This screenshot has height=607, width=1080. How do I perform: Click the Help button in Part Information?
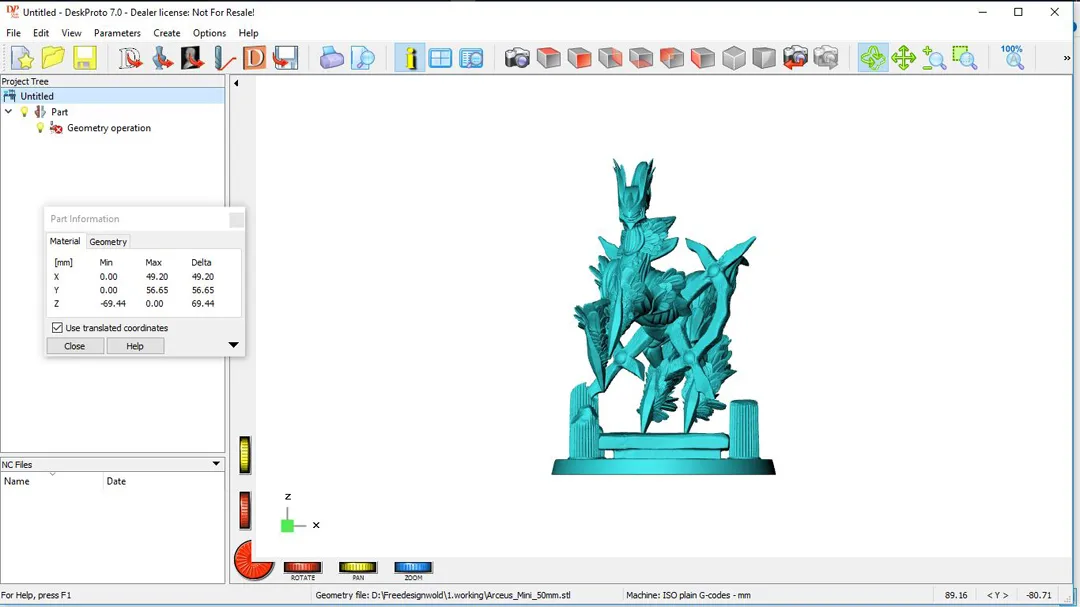point(135,346)
